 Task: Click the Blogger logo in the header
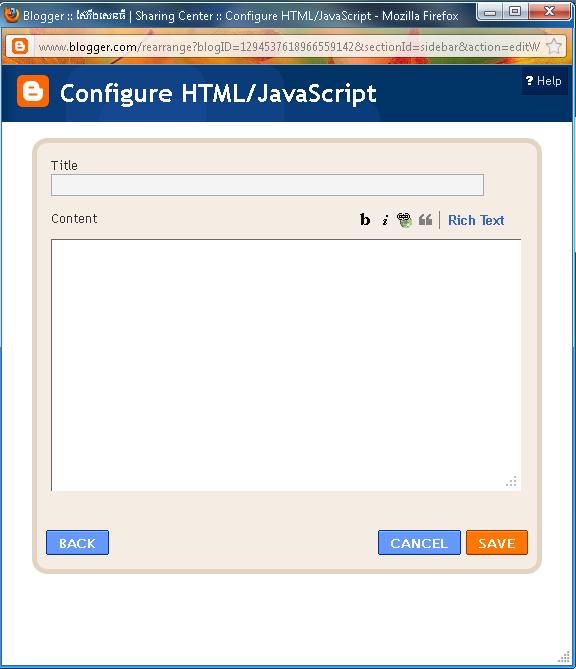(33, 91)
